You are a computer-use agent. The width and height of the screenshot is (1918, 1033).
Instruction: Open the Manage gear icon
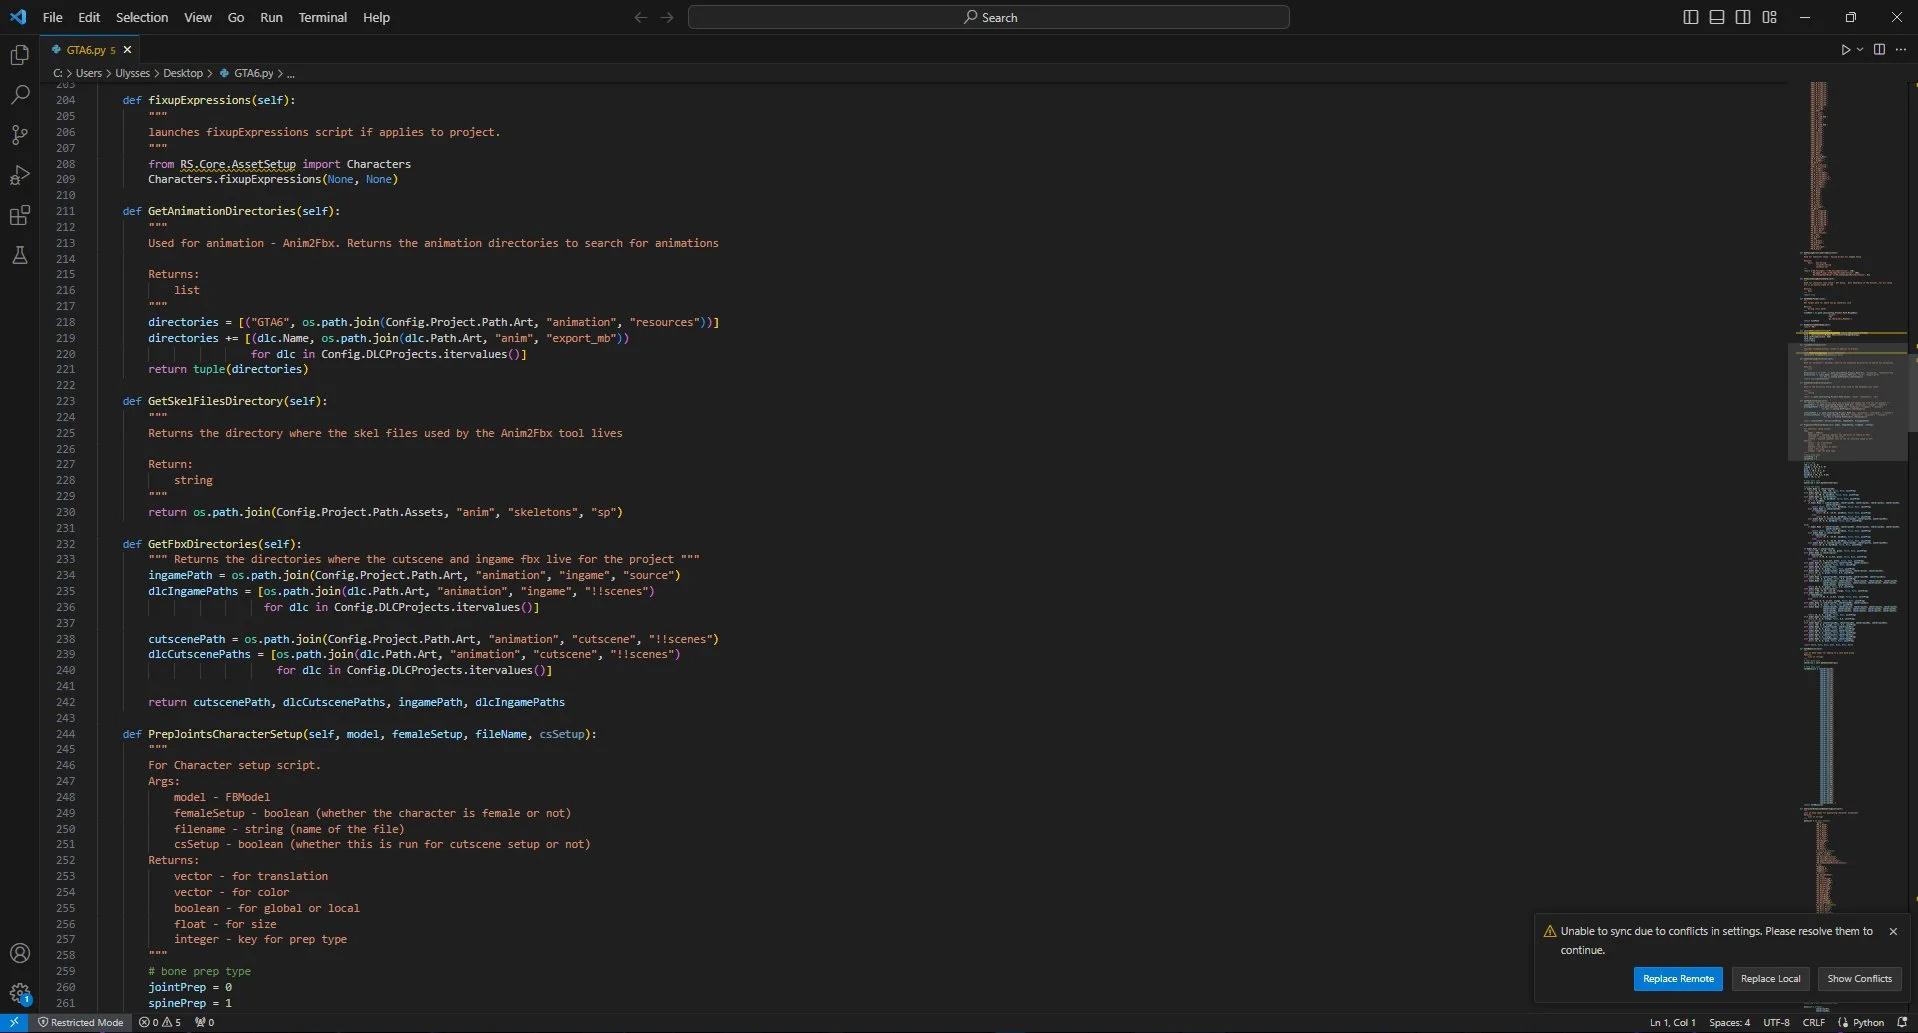point(19,993)
